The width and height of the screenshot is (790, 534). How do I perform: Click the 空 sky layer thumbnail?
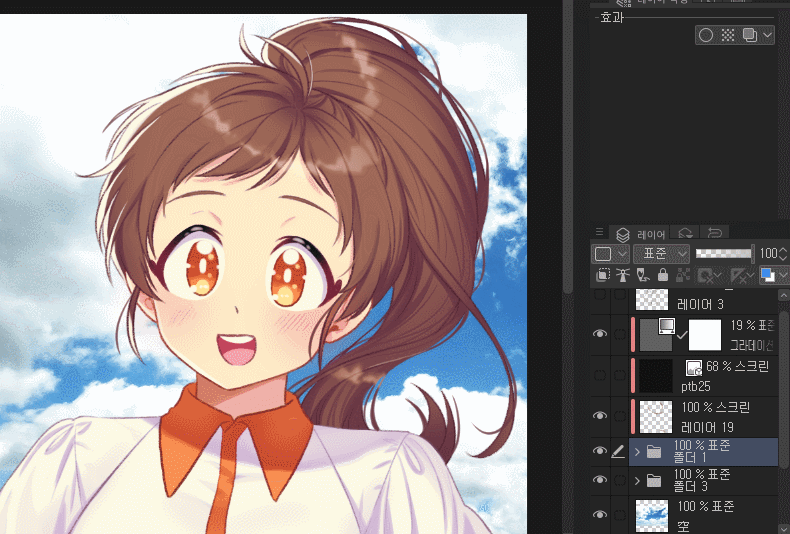[652, 515]
